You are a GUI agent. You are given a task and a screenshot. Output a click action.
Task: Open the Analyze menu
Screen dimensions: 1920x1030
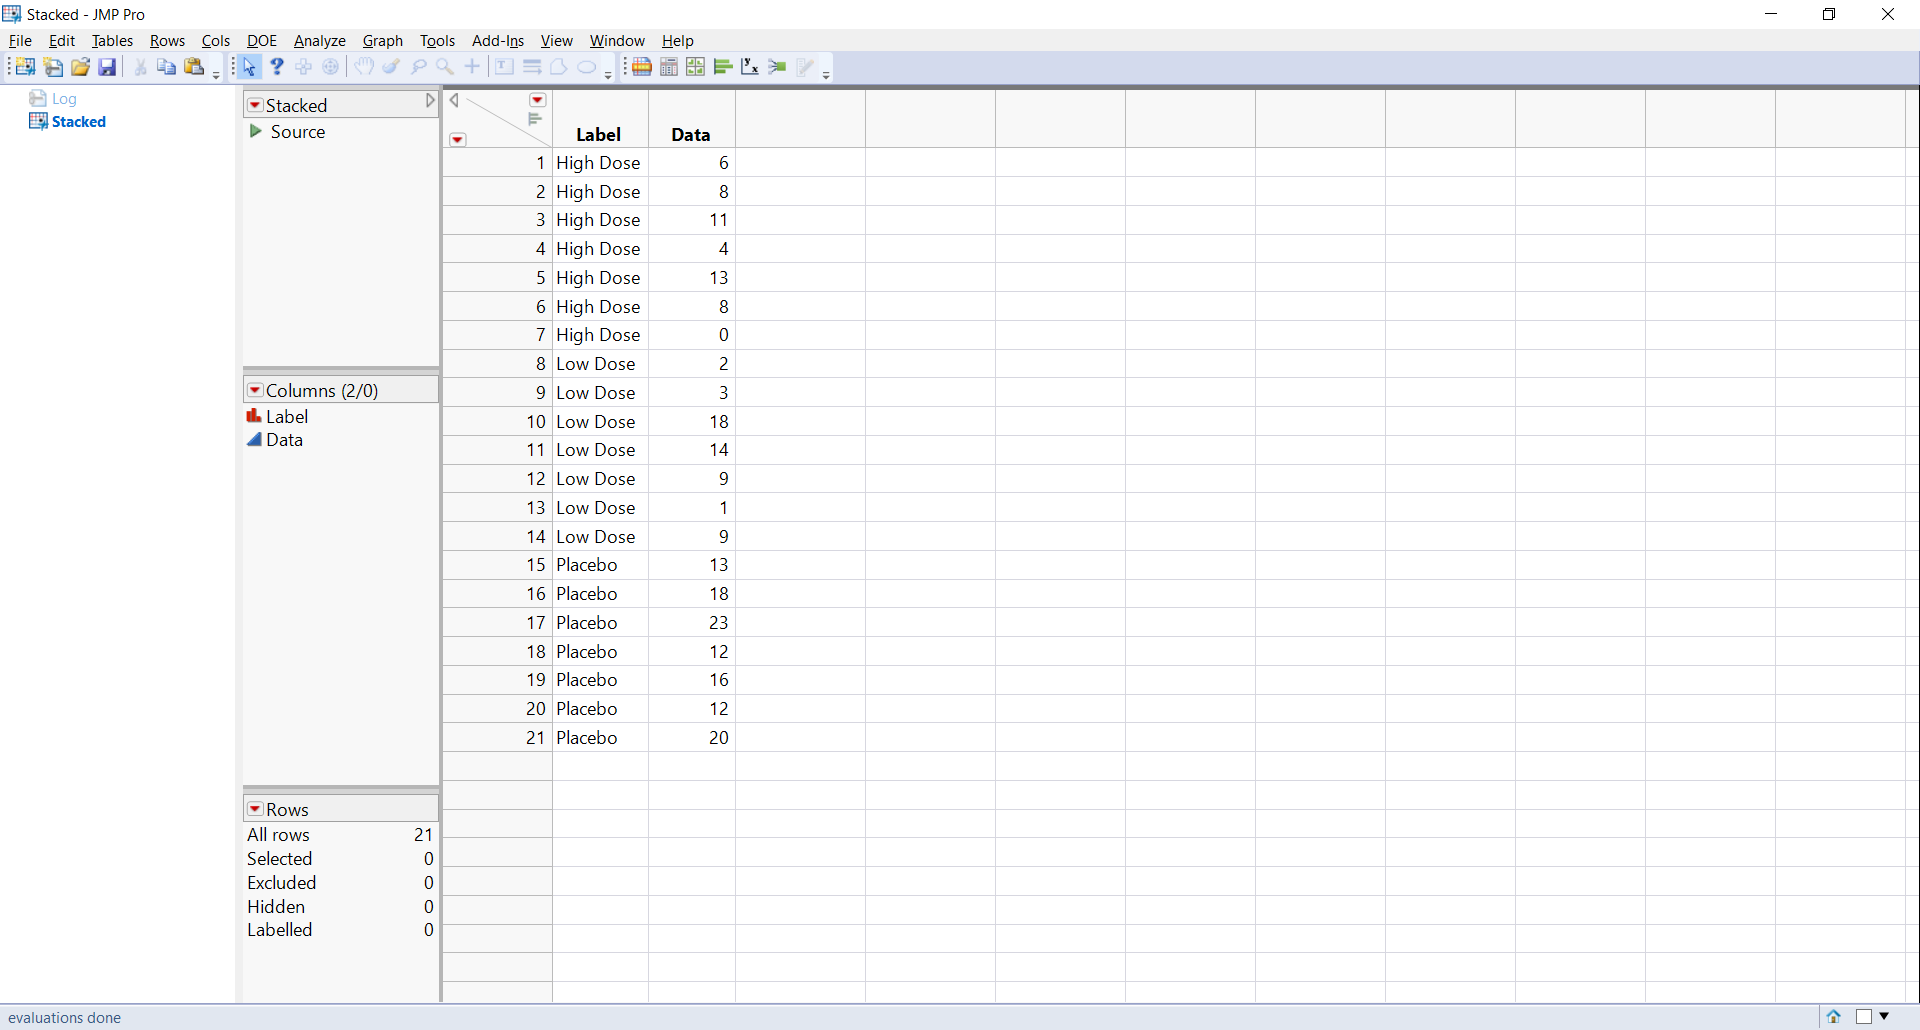point(319,41)
